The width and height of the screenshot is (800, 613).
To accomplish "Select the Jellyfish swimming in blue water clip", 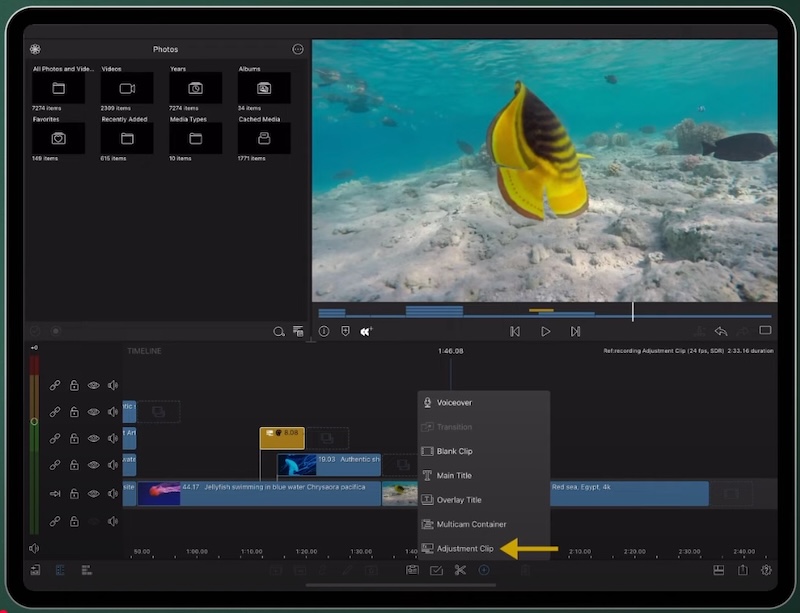I will (x=259, y=494).
